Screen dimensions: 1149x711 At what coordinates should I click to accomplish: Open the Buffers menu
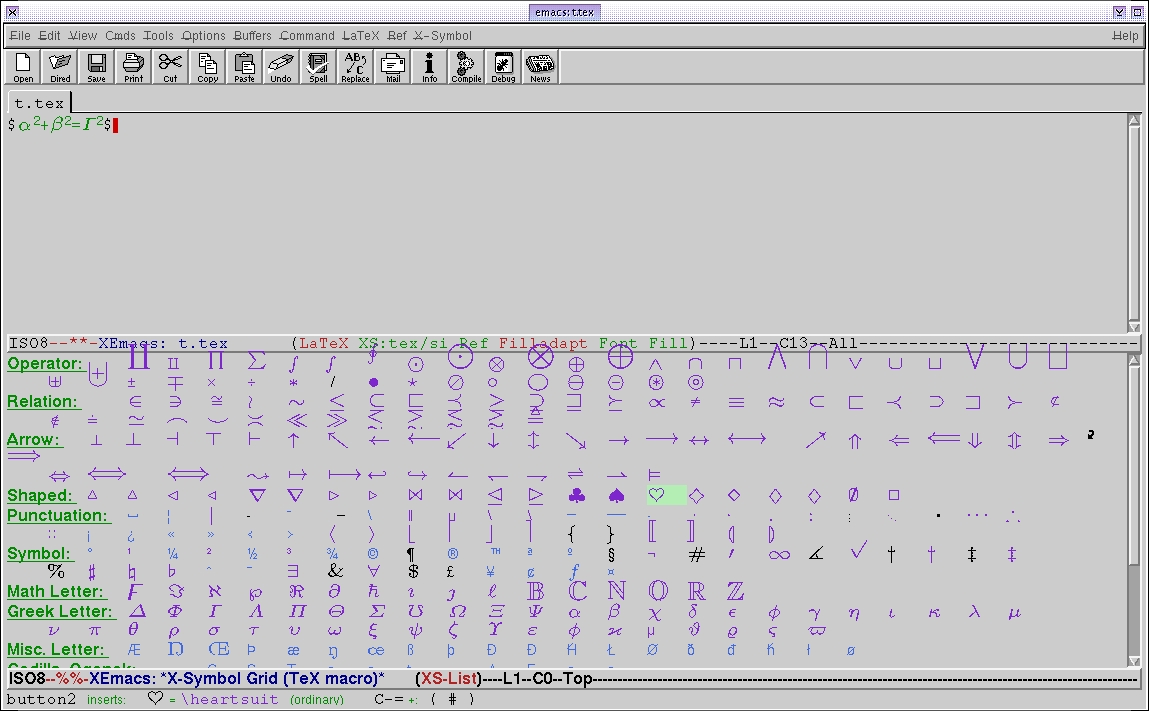tap(252, 36)
